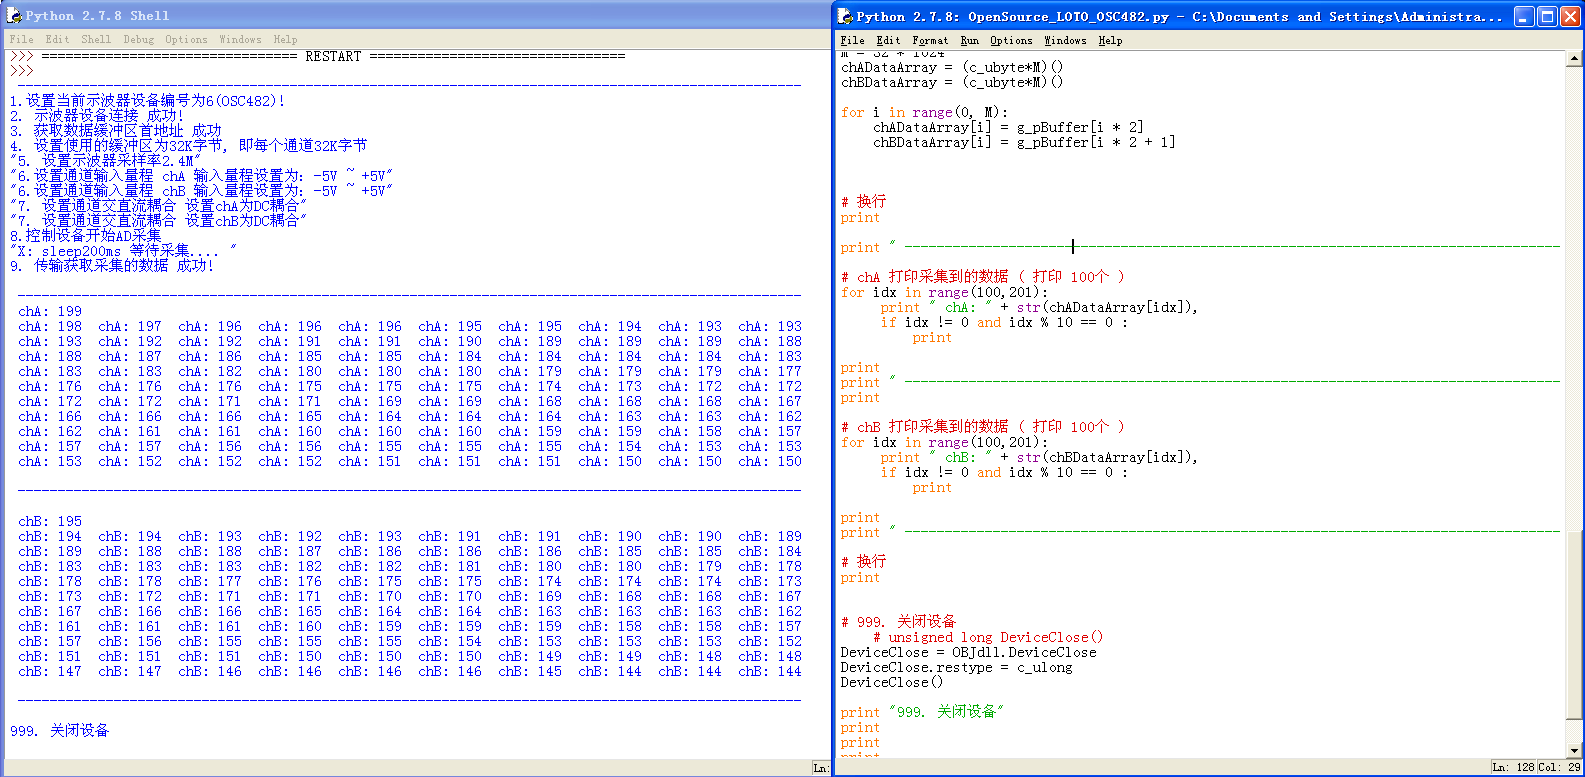Click the '4. 设置使用的缓冲区为32K字节' shell line

[188, 146]
